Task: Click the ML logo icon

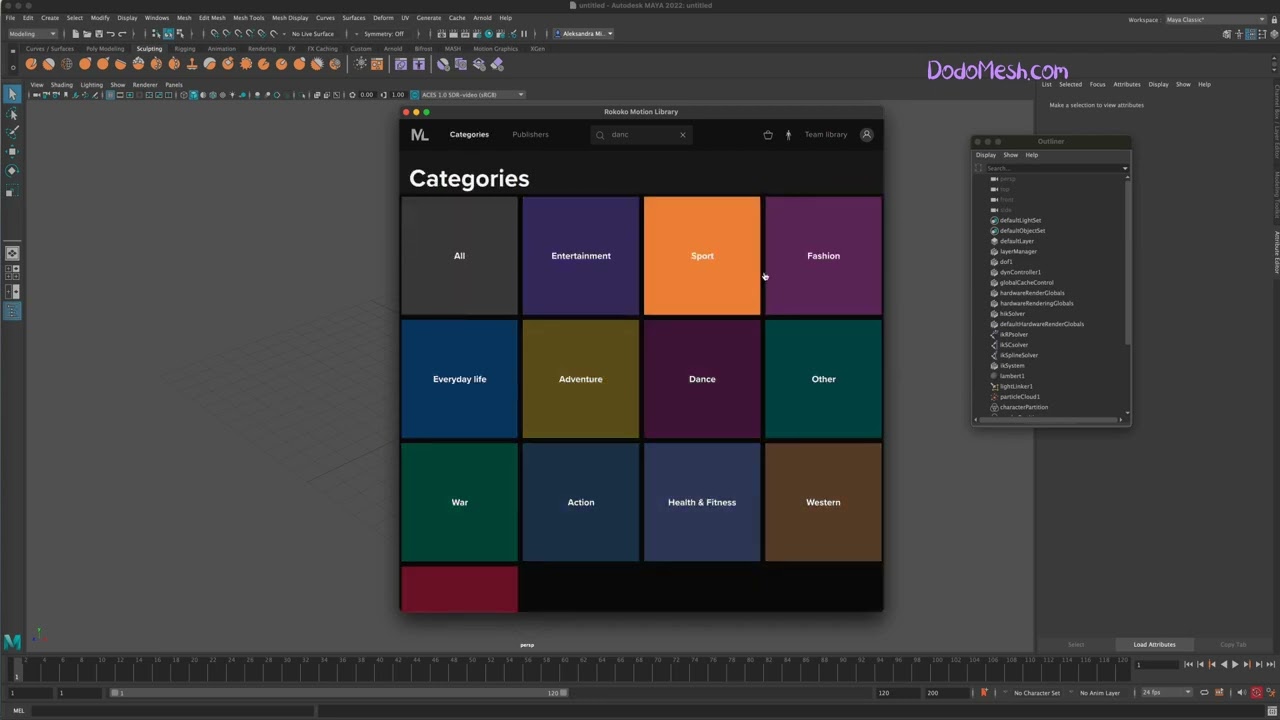Action: [x=419, y=134]
